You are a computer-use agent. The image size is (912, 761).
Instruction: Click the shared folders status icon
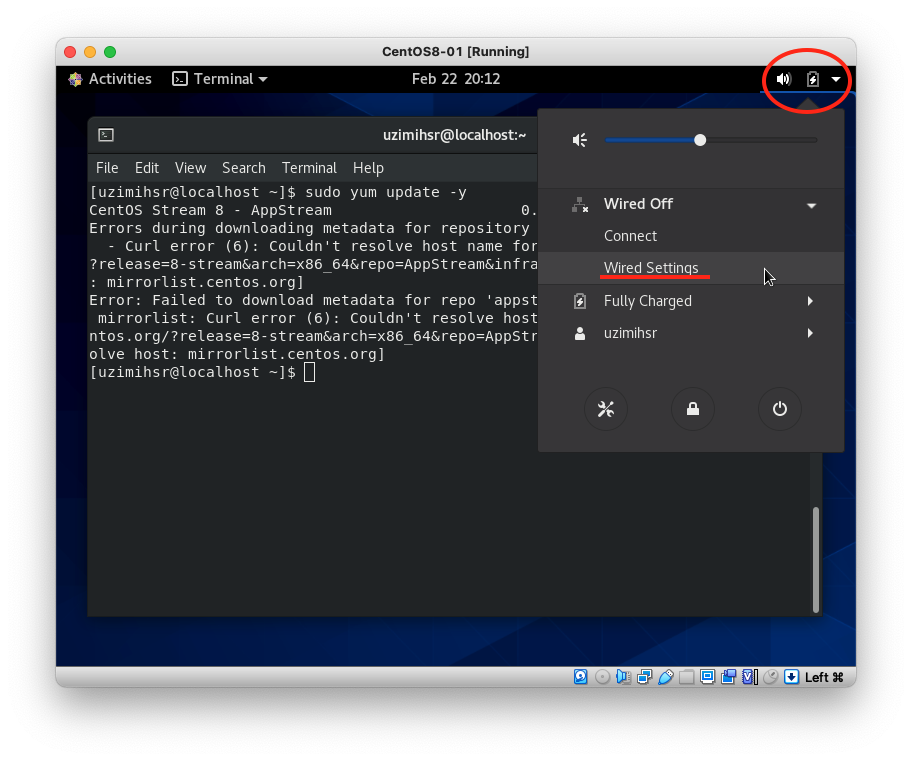pyautogui.click(x=686, y=677)
